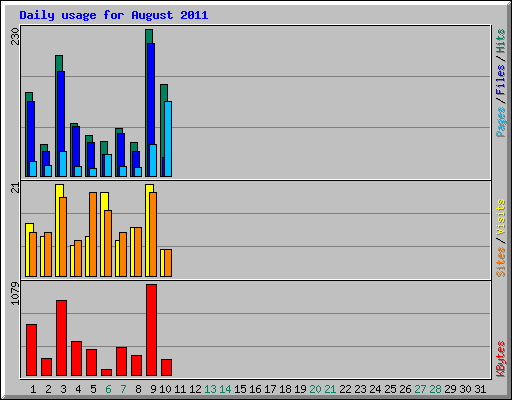This screenshot has height=400, width=512.
Task: Click the green "Hits" legend label
Action: (x=500, y=41)
